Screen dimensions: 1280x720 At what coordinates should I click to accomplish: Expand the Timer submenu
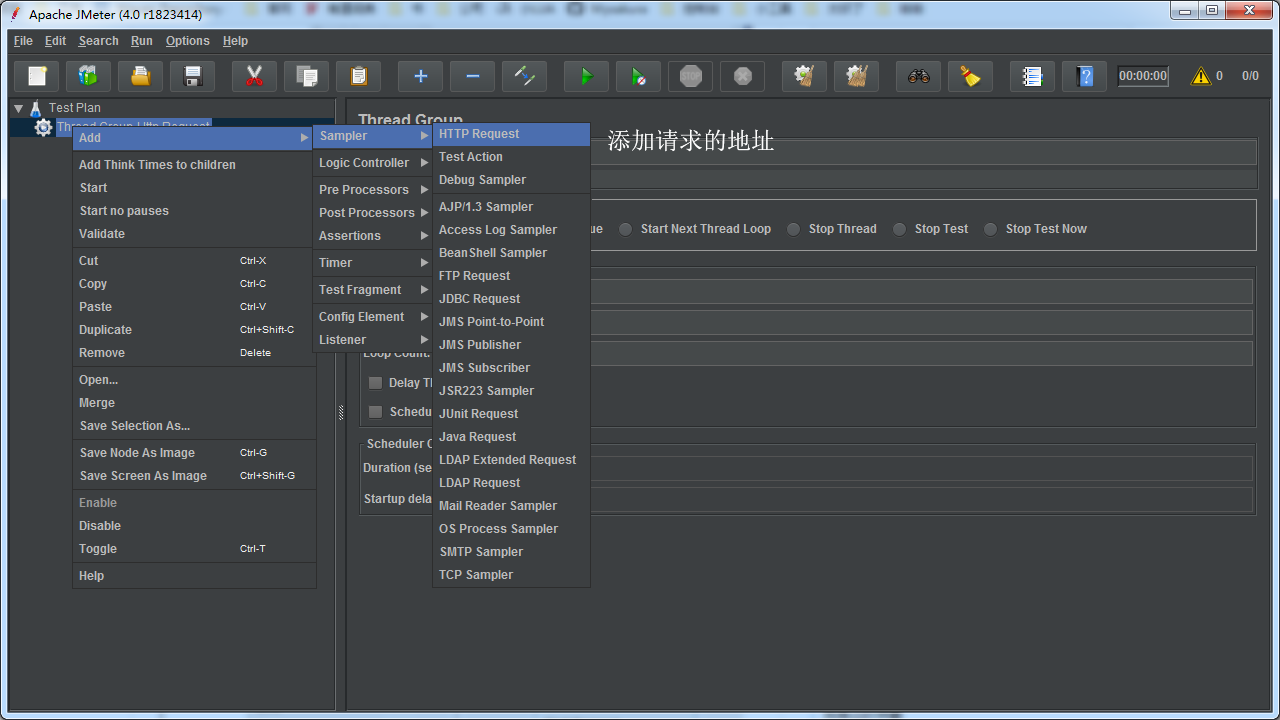coord(373,263)
